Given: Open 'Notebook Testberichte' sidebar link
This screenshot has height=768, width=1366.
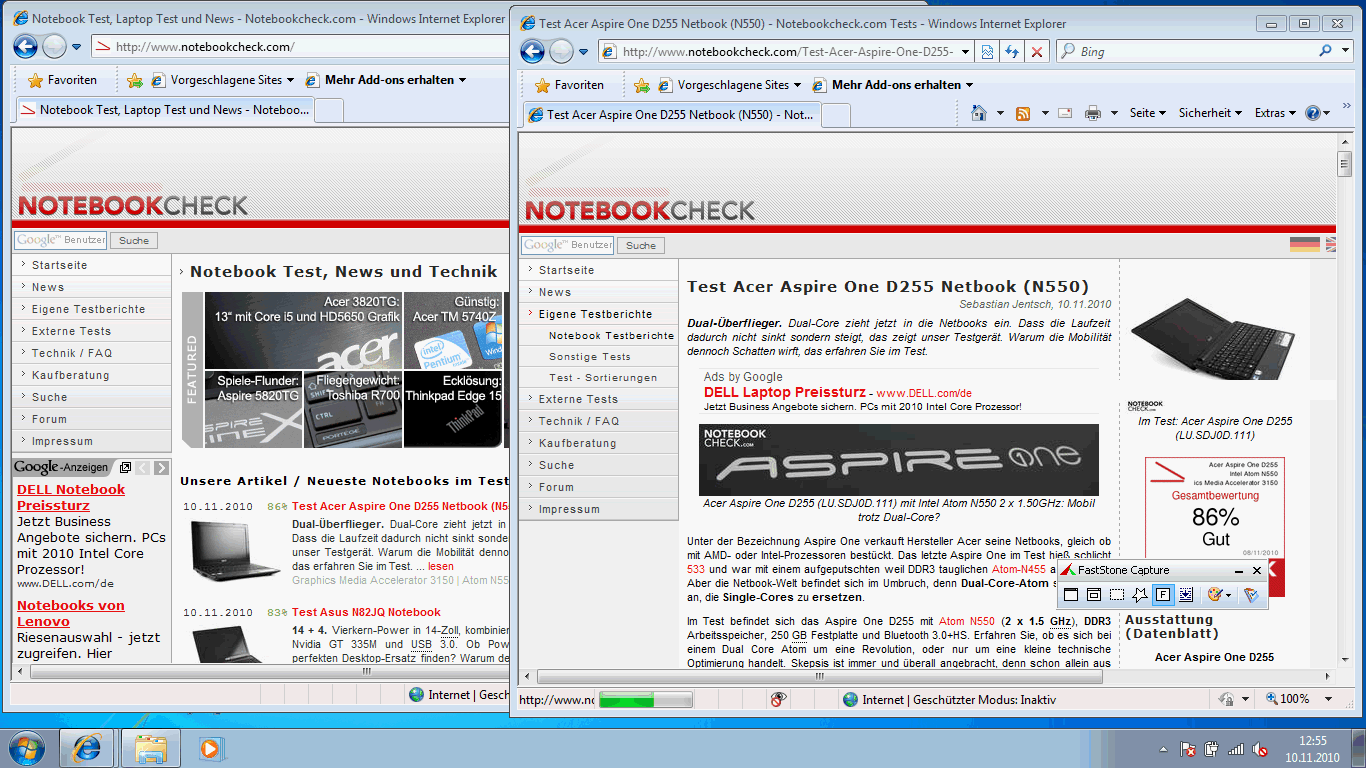Looking at the screenshot, I should click(611, 336).
